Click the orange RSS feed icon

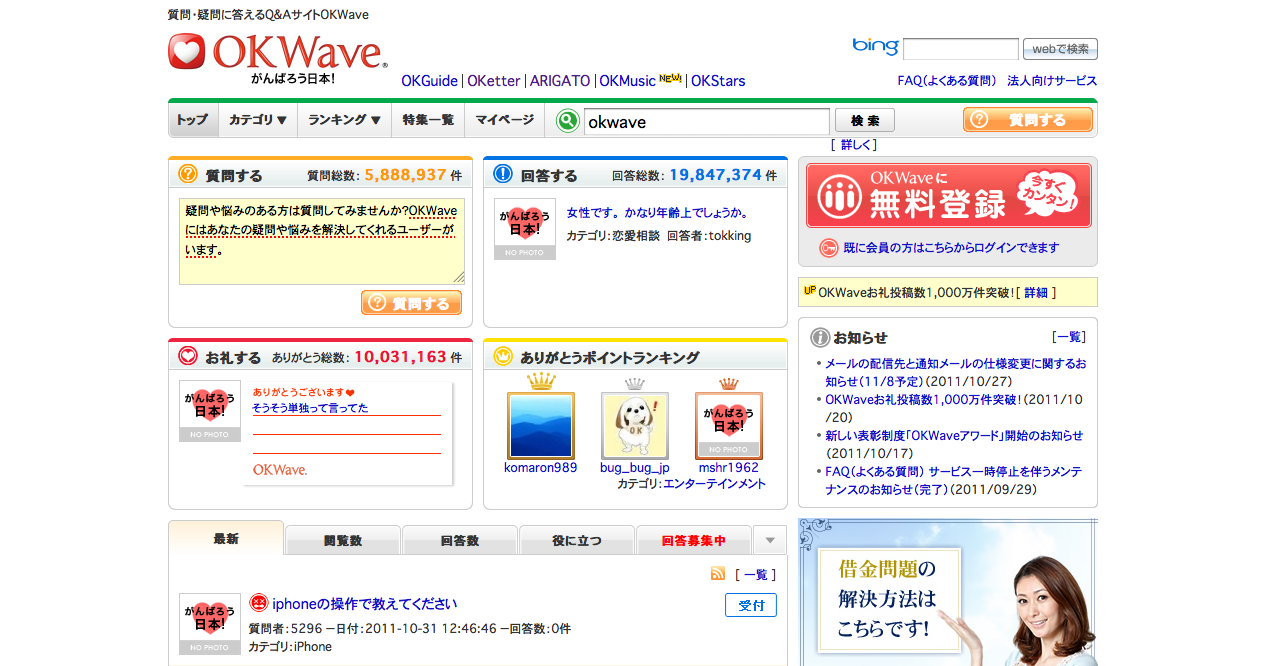718,573
